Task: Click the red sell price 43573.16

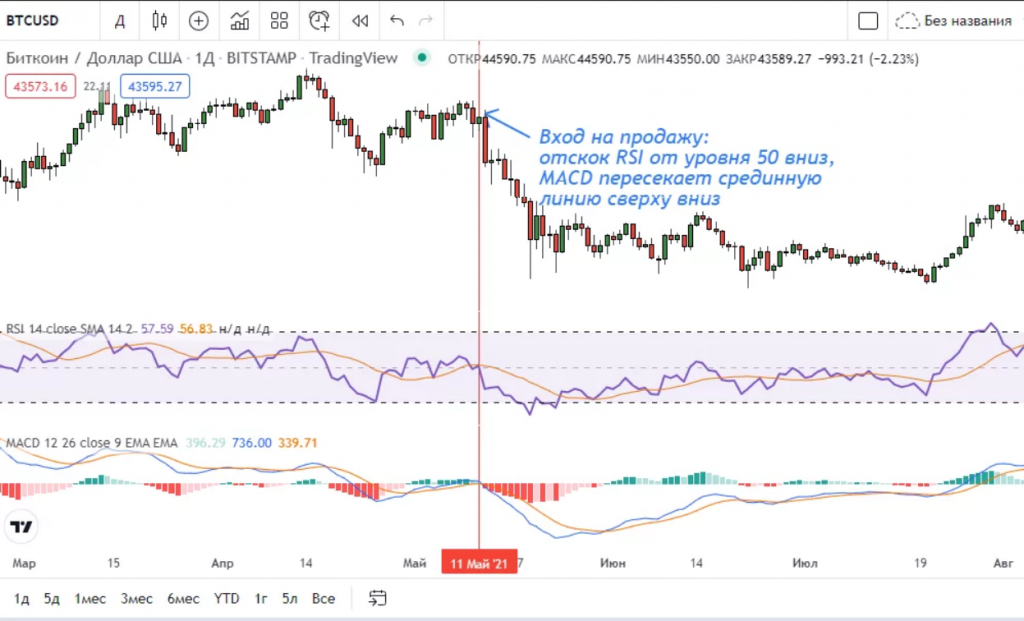Action: pyautogui.click(x=40, y=86)
